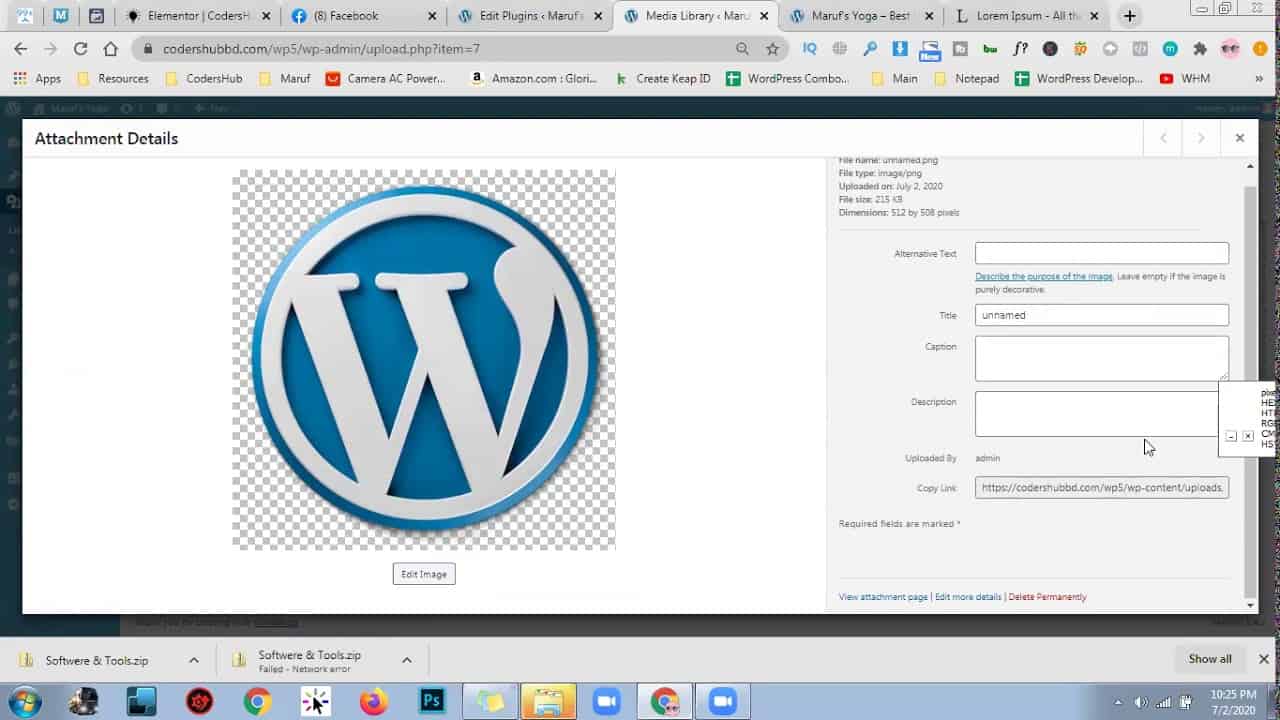Bookmark this page with the star icon

click(x=772, y=48)
